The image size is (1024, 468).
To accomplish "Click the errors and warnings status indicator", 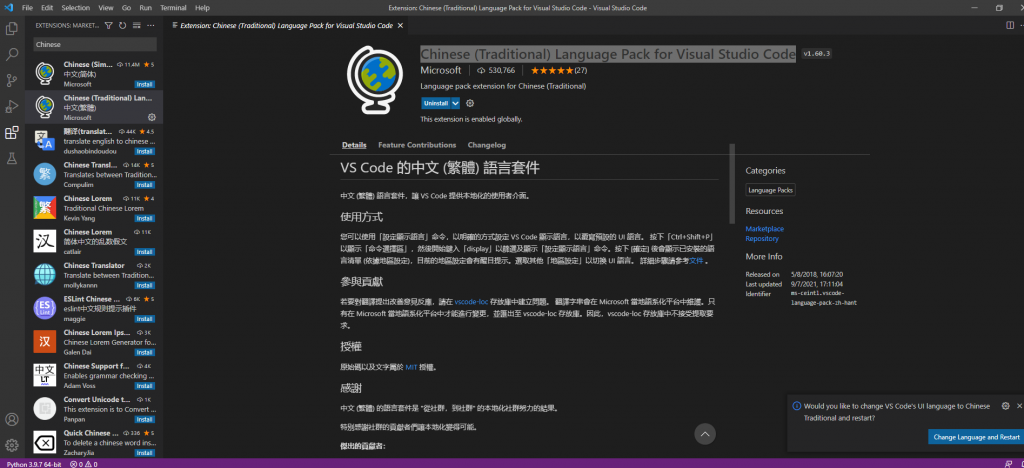I will click(84, 464).
